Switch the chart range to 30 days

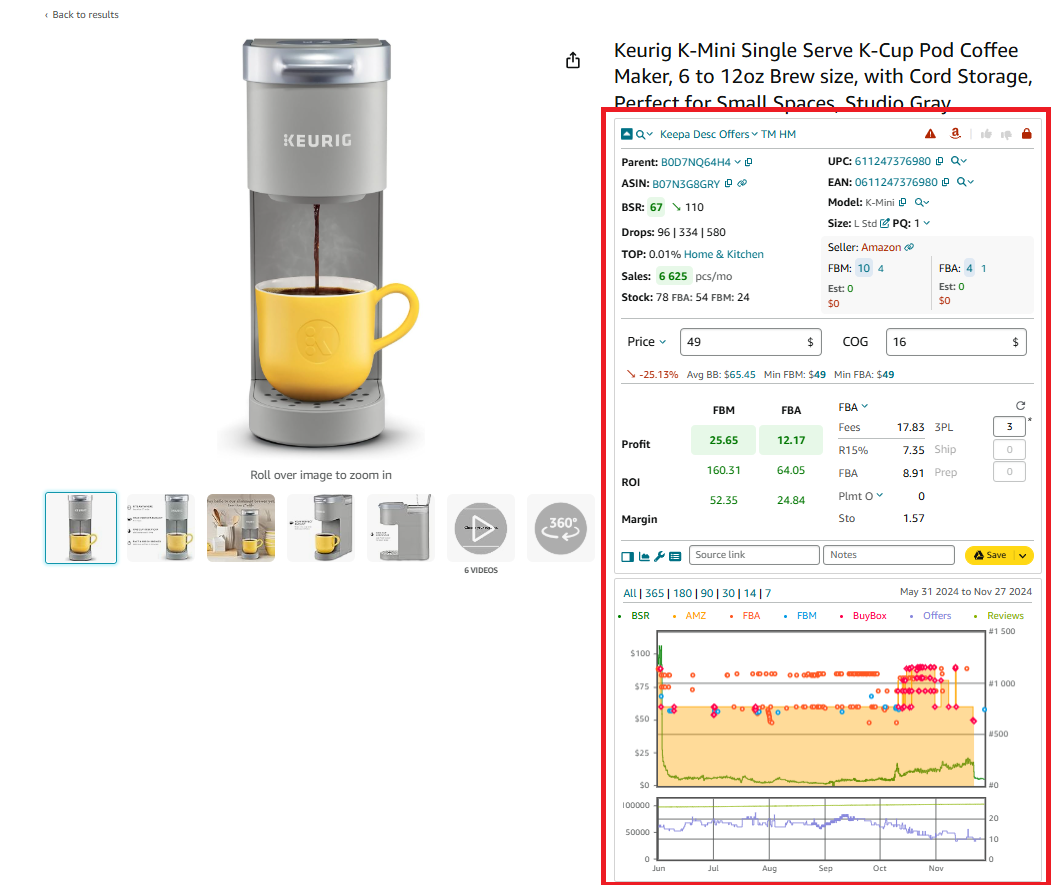730,593
